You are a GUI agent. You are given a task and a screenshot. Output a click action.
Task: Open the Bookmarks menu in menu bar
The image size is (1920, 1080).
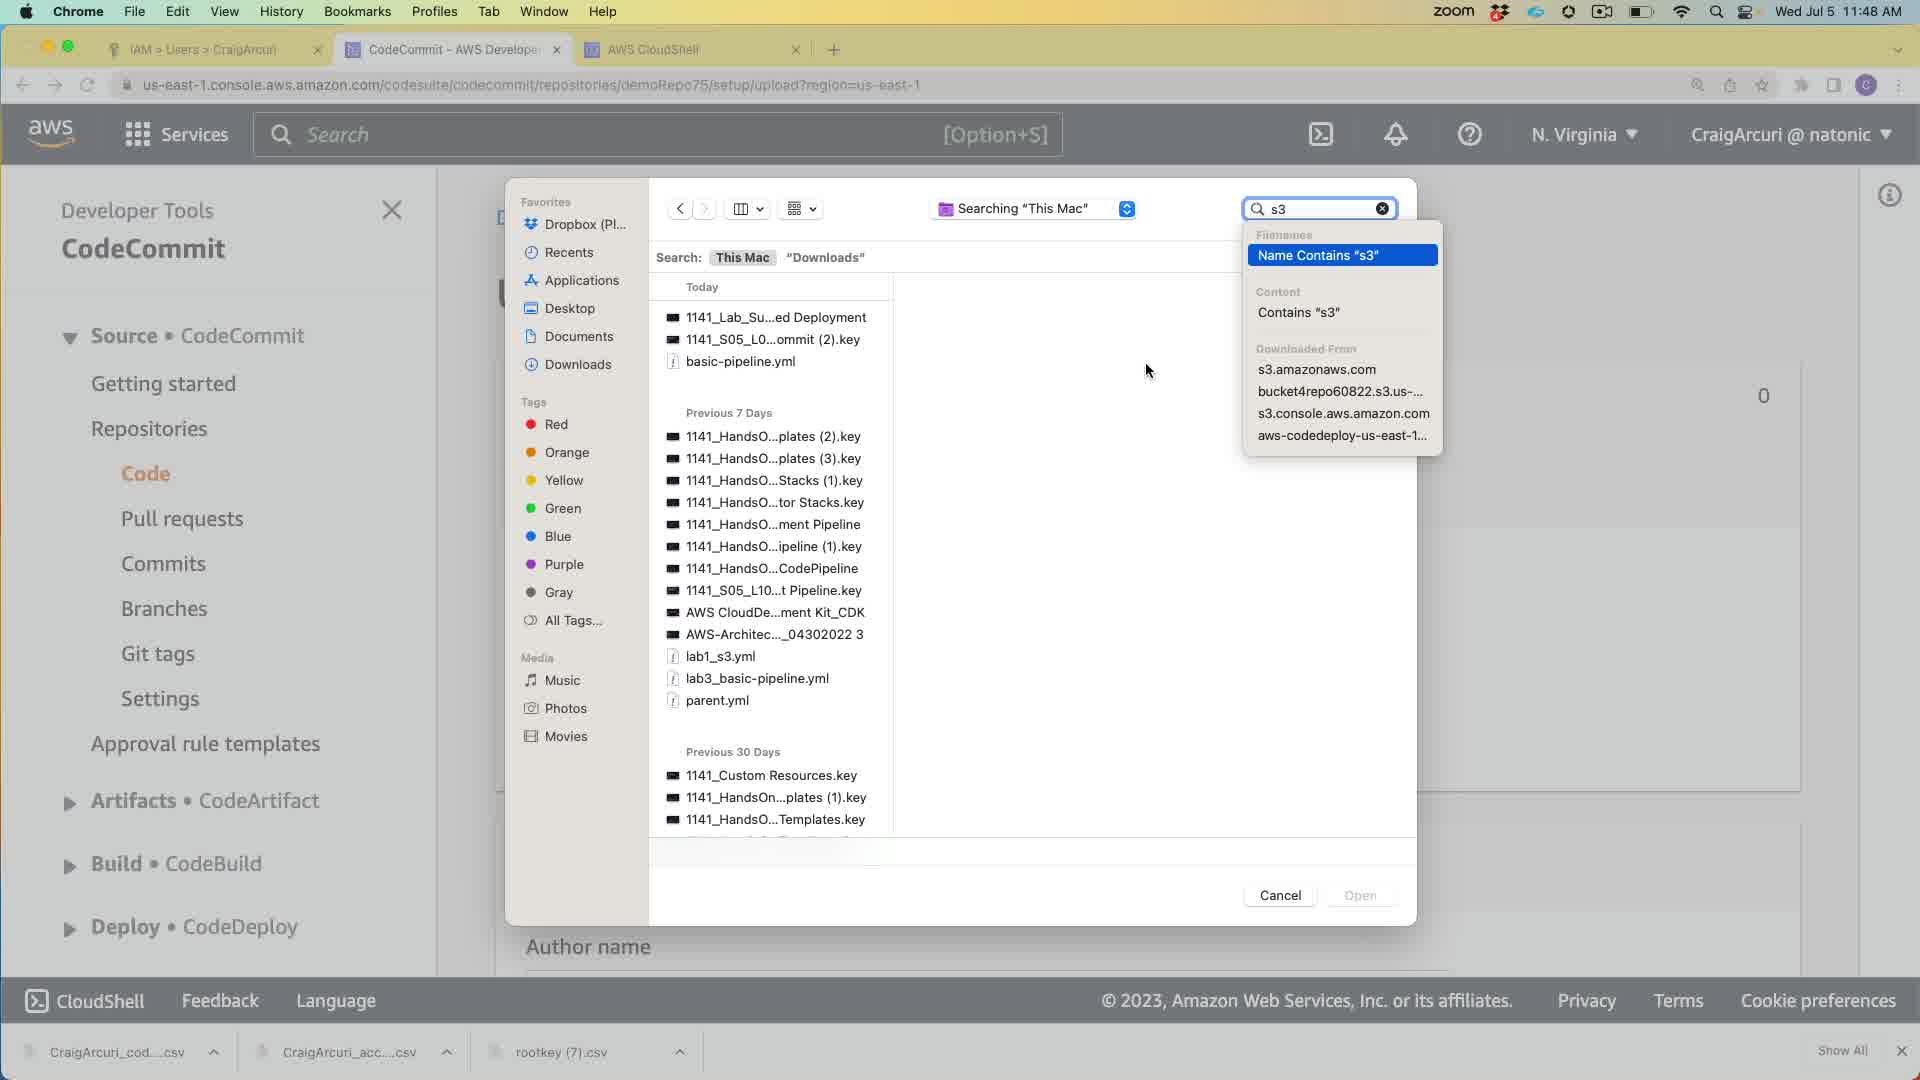pyautogui.click(x=357, y=12)
